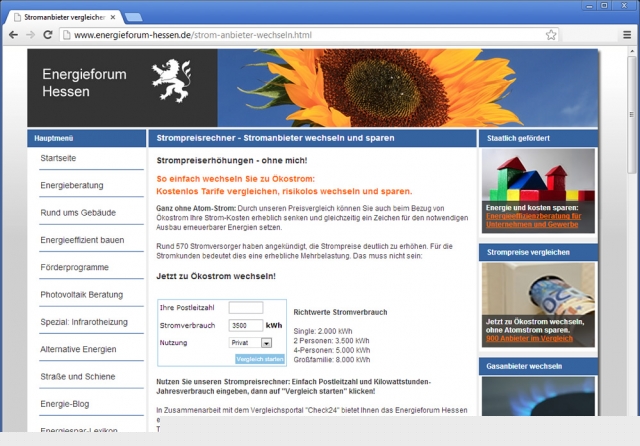Click the Strompreisrechner page title bar
The width and height of the screenshot is (640, 446).
(x=312, y=138)
